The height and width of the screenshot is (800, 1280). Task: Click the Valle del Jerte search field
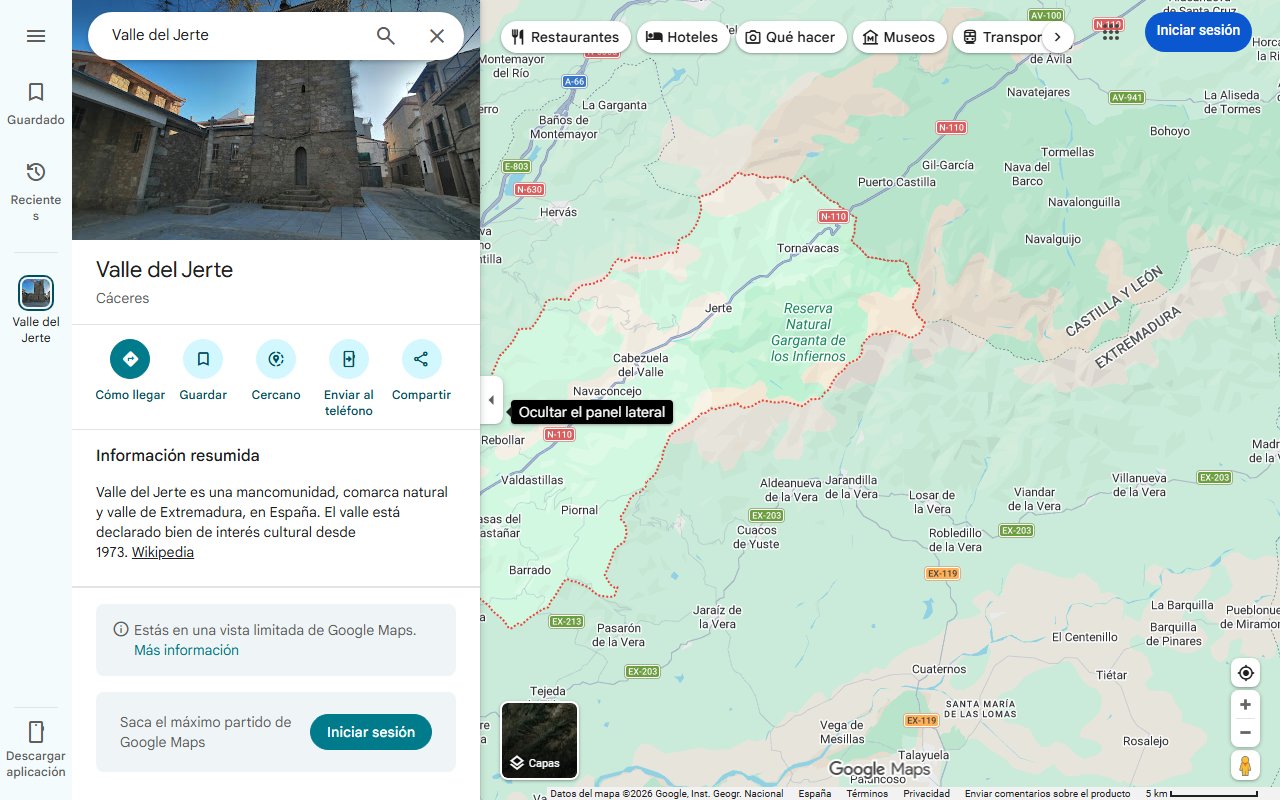(230, 35)
